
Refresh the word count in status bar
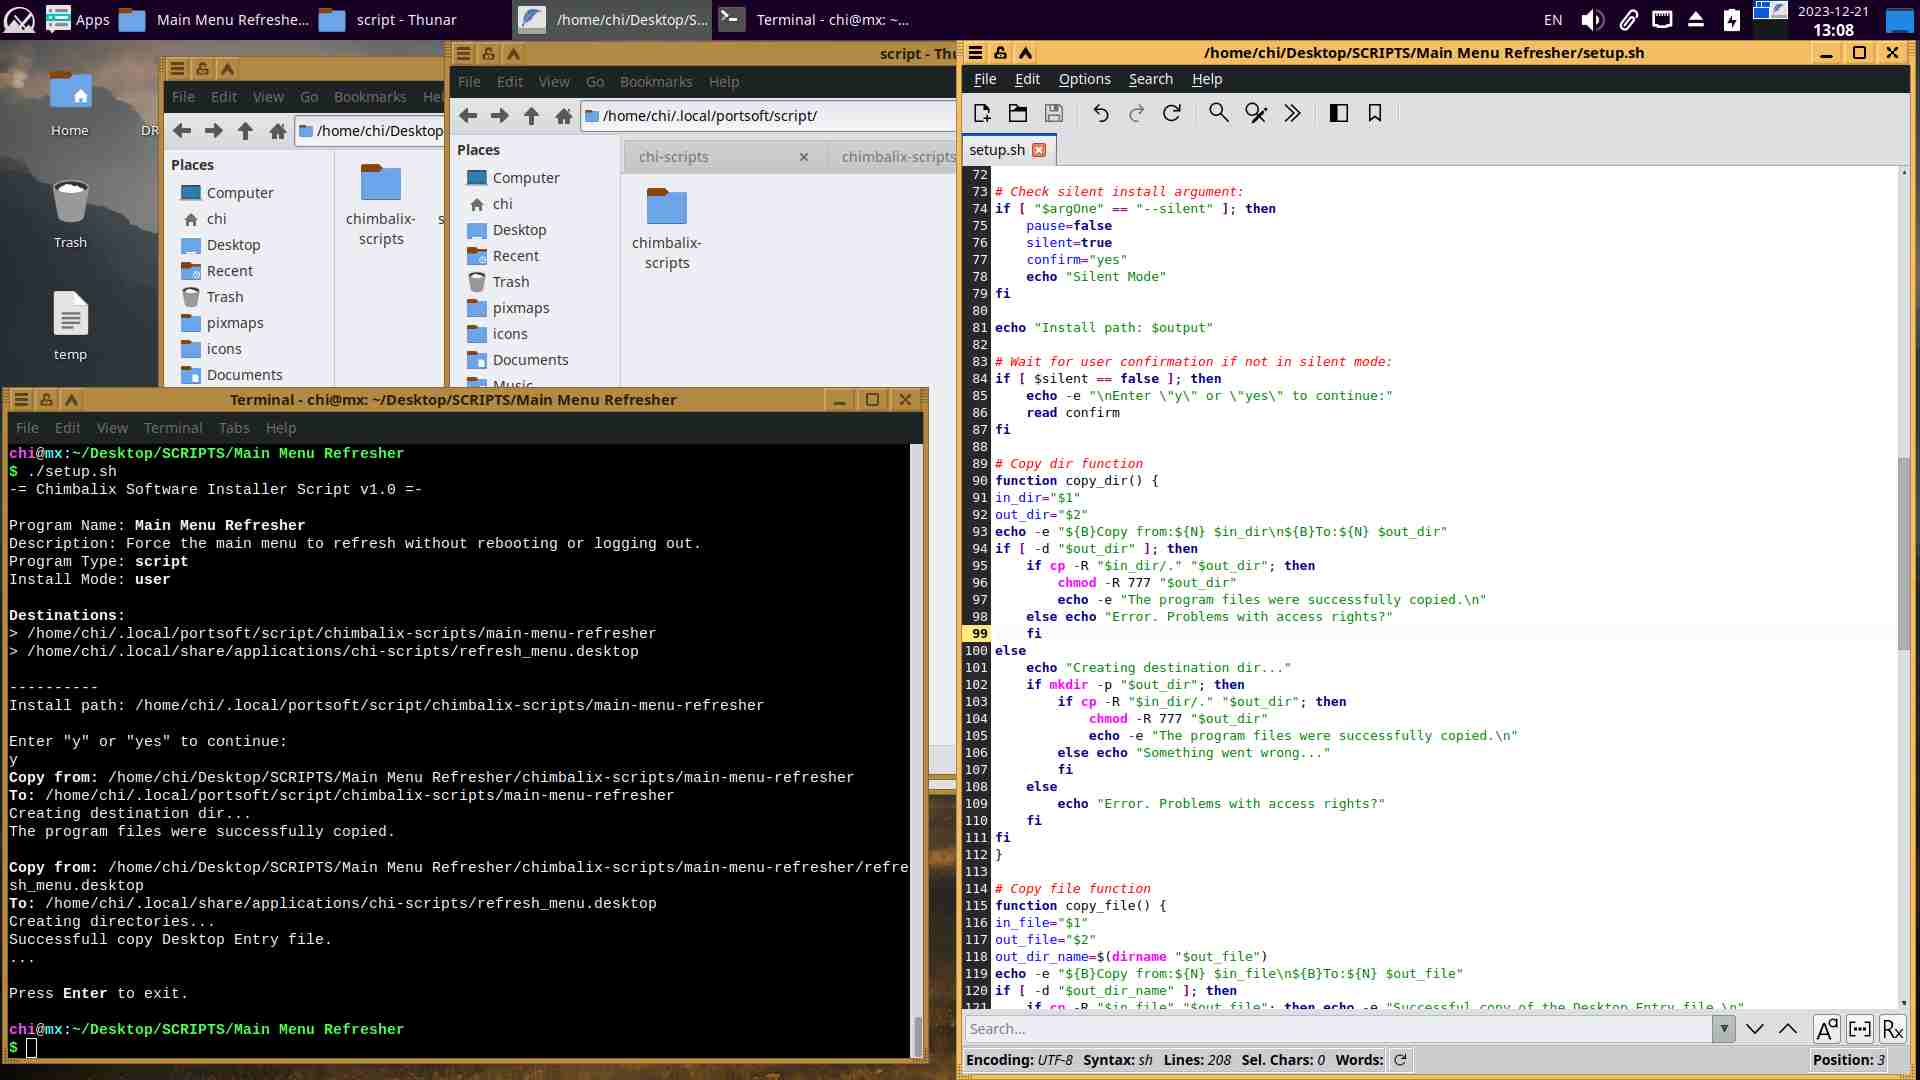point(1400,1060)
